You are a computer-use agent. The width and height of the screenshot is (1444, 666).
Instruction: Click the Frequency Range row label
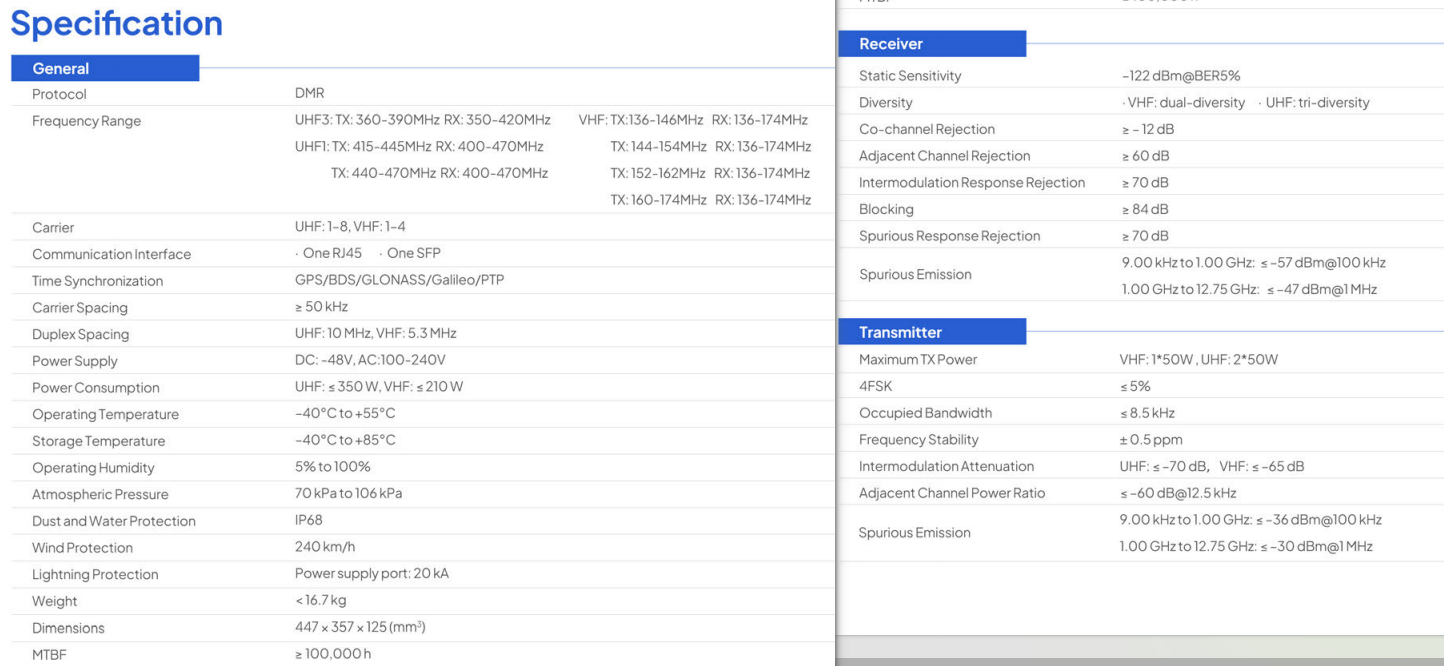point(86,121)
